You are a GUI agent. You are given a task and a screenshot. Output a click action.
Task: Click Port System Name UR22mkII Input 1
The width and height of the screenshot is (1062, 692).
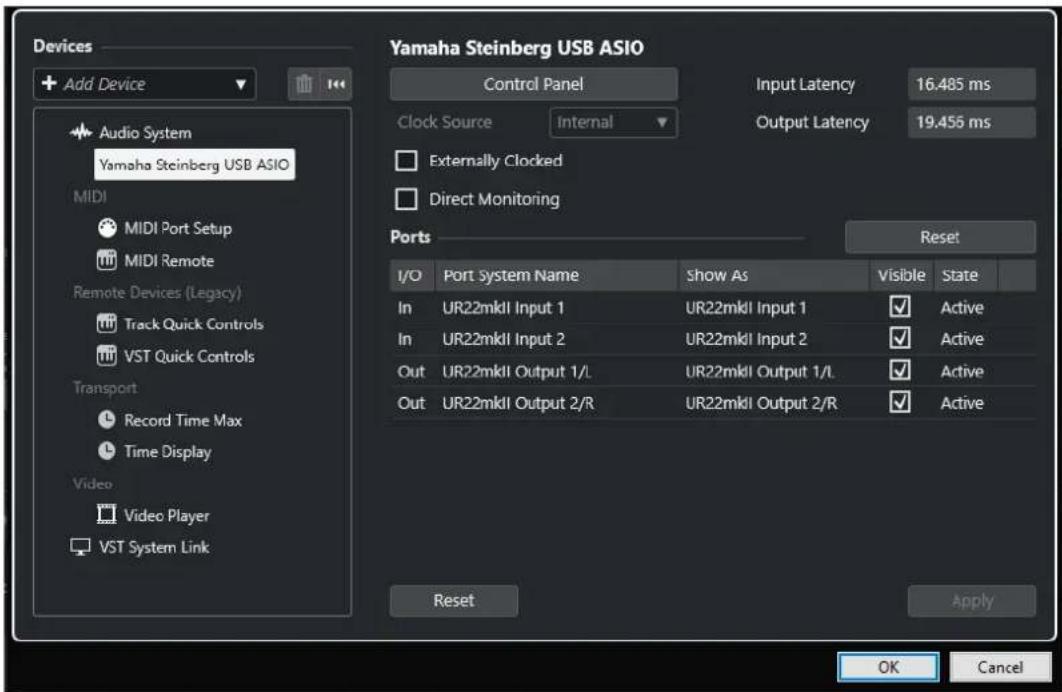[x=503, y=308]
